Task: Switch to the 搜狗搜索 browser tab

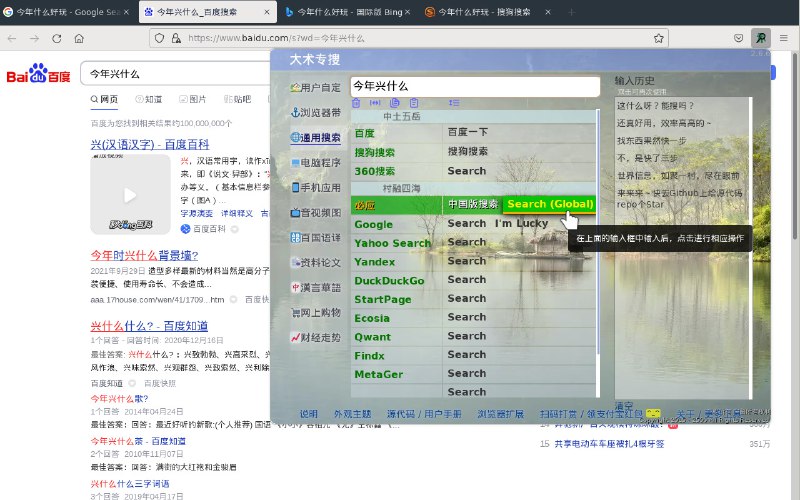Action: tap(485, 12)
